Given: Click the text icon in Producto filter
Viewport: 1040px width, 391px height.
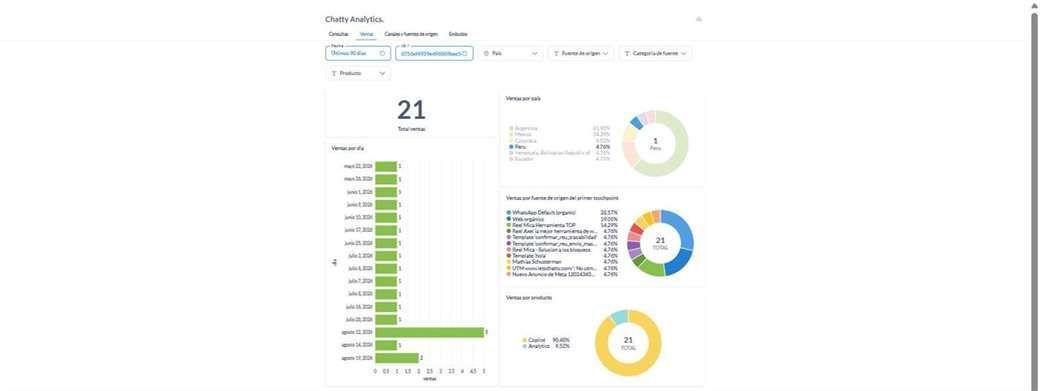Looking at the screenshot, I should coord(334,74).
